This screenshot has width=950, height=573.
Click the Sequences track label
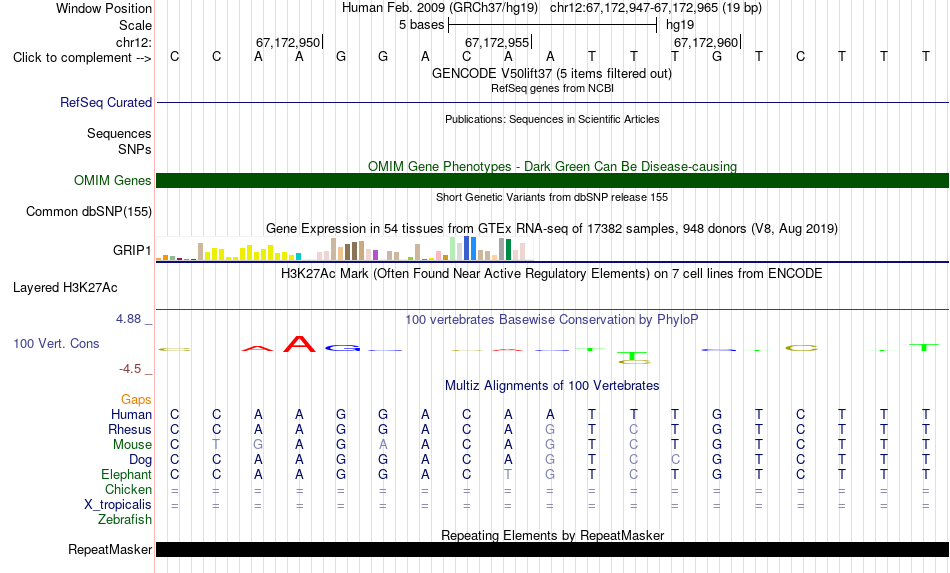point(119,133)
